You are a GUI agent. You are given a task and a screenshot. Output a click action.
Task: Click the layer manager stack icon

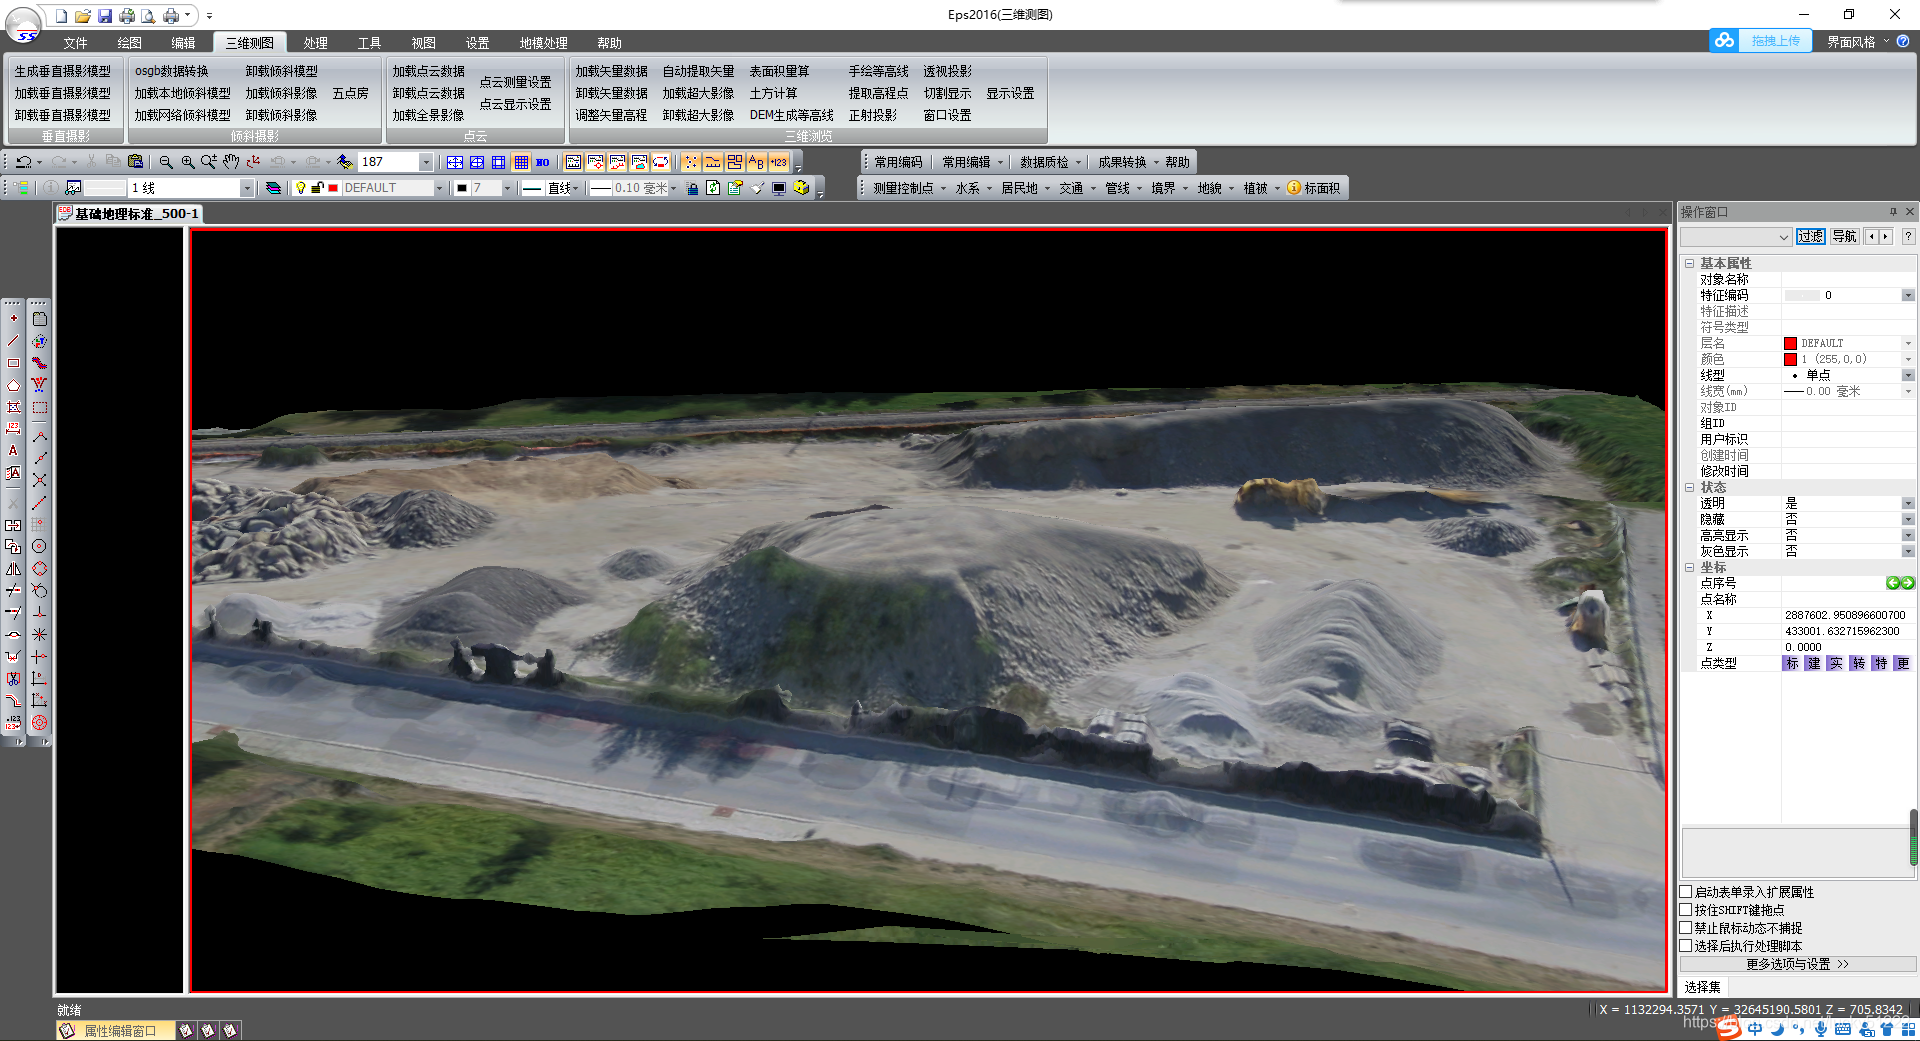pyautogui.click(x=273, y=188)
